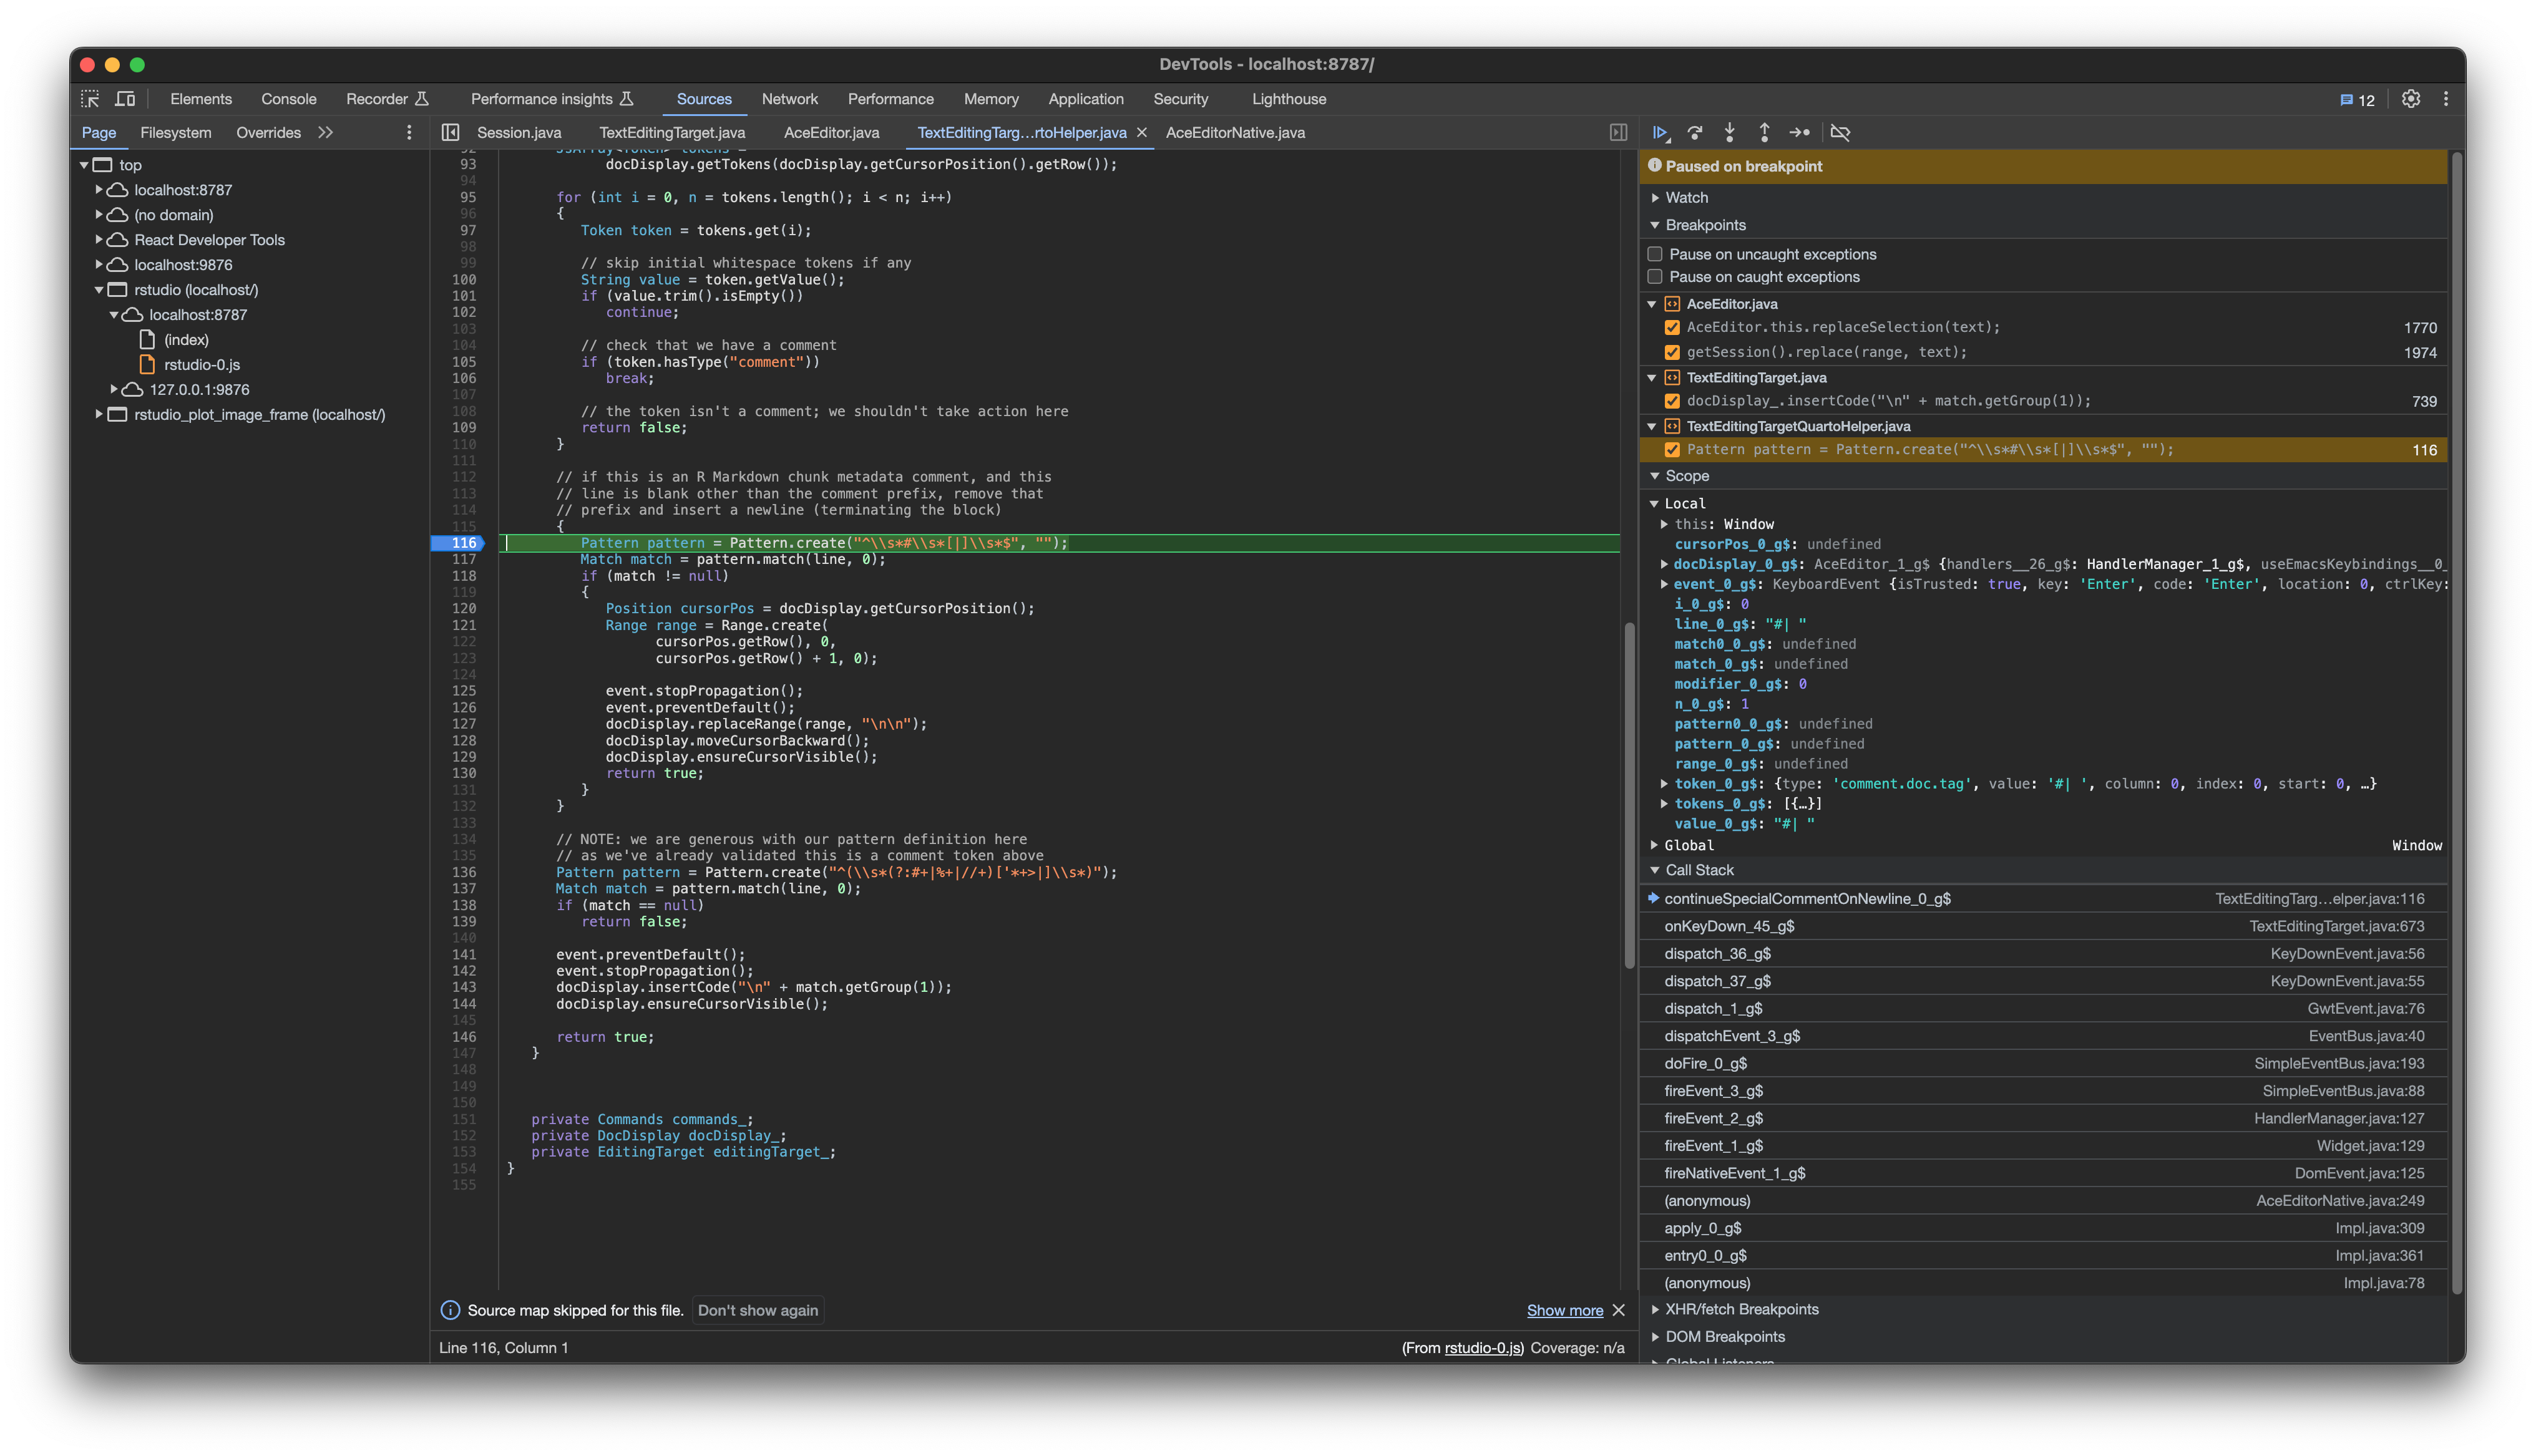The width and height of the screenshot is (2536, 1456).
Task: Enable Pause on uncaught exceptions
Action: (x=1656, y=253)
